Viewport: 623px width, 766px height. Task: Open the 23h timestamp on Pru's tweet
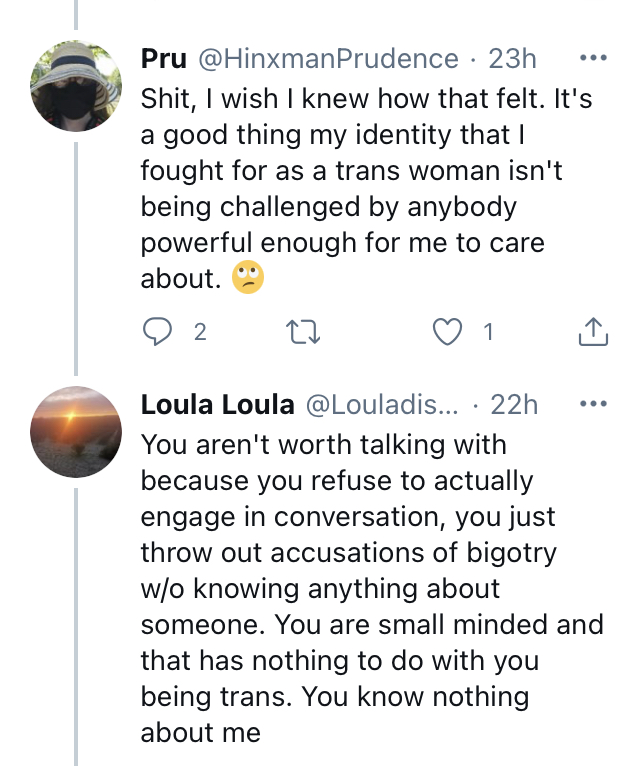point(512,59)
